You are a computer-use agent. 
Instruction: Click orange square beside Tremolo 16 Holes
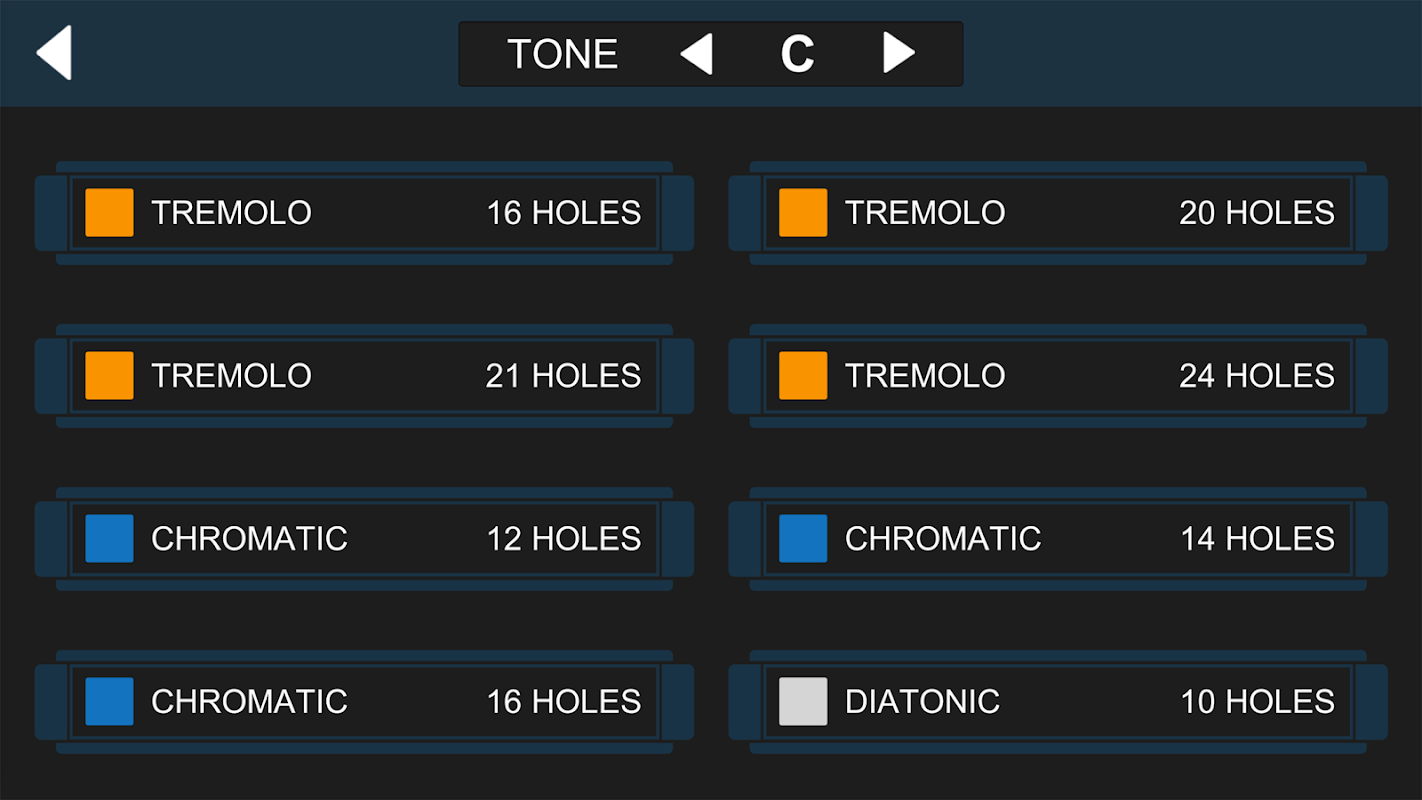click(109, 213)
